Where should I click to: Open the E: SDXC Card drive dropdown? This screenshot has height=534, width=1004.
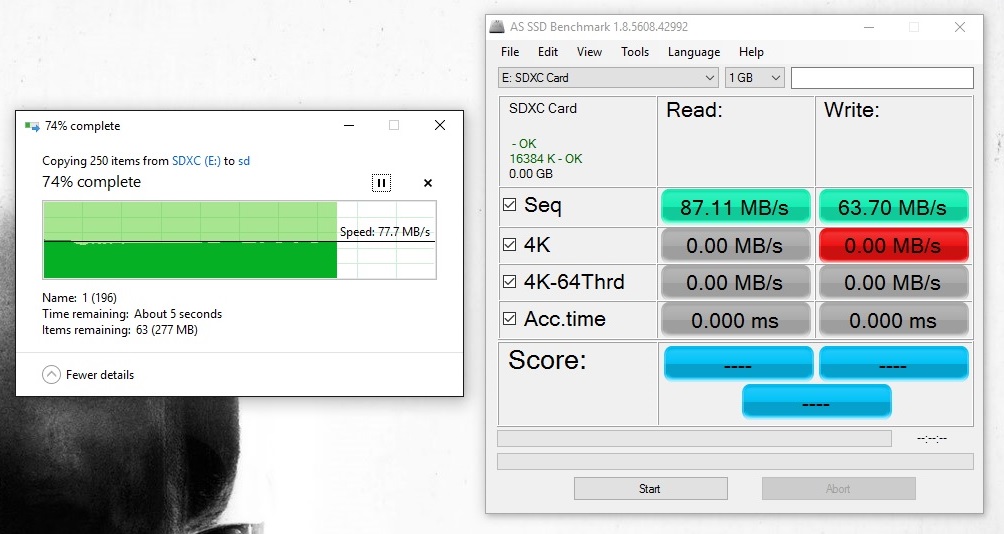[x=608, y=77]
